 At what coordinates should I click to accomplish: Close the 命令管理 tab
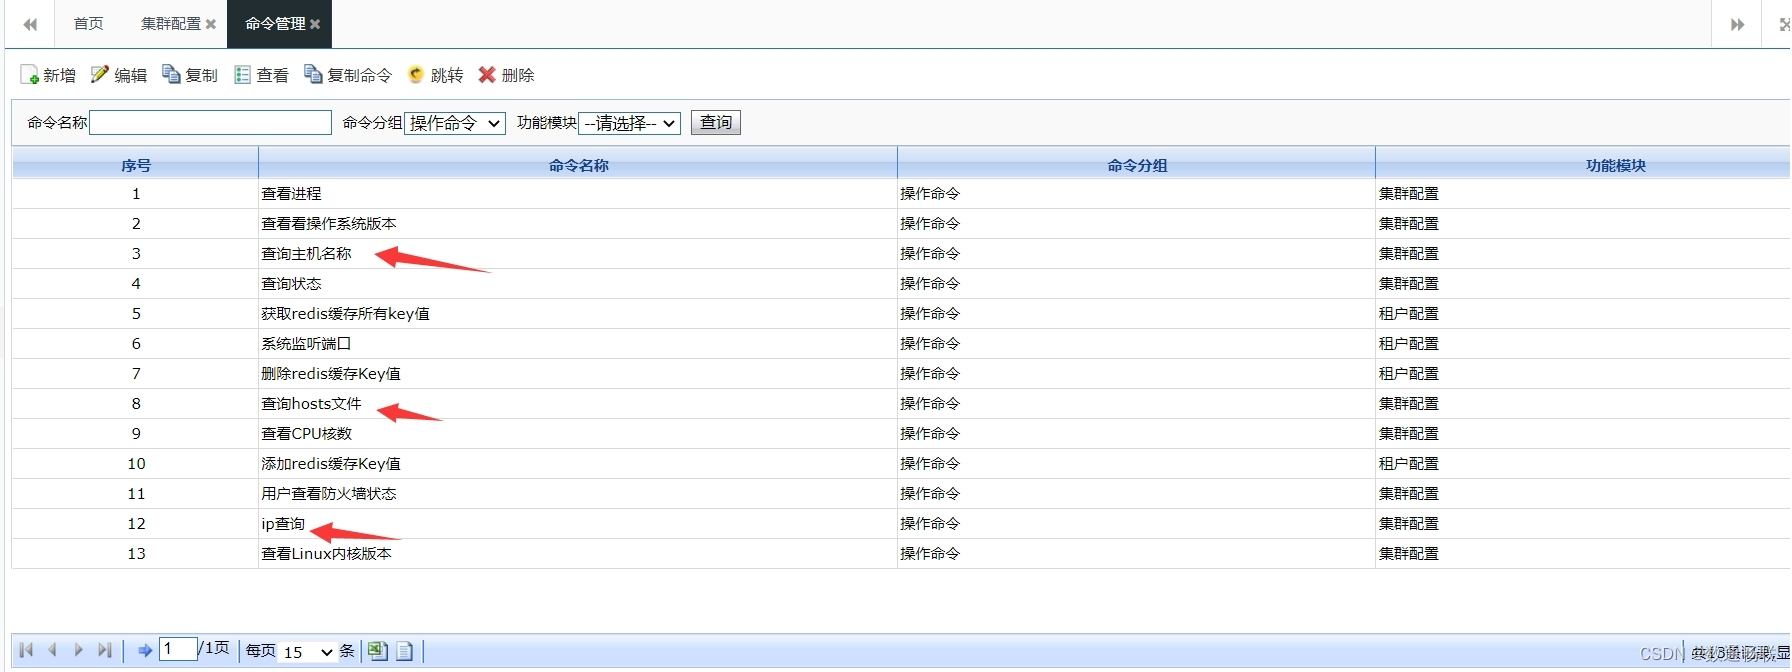click(x=315, y=24)
